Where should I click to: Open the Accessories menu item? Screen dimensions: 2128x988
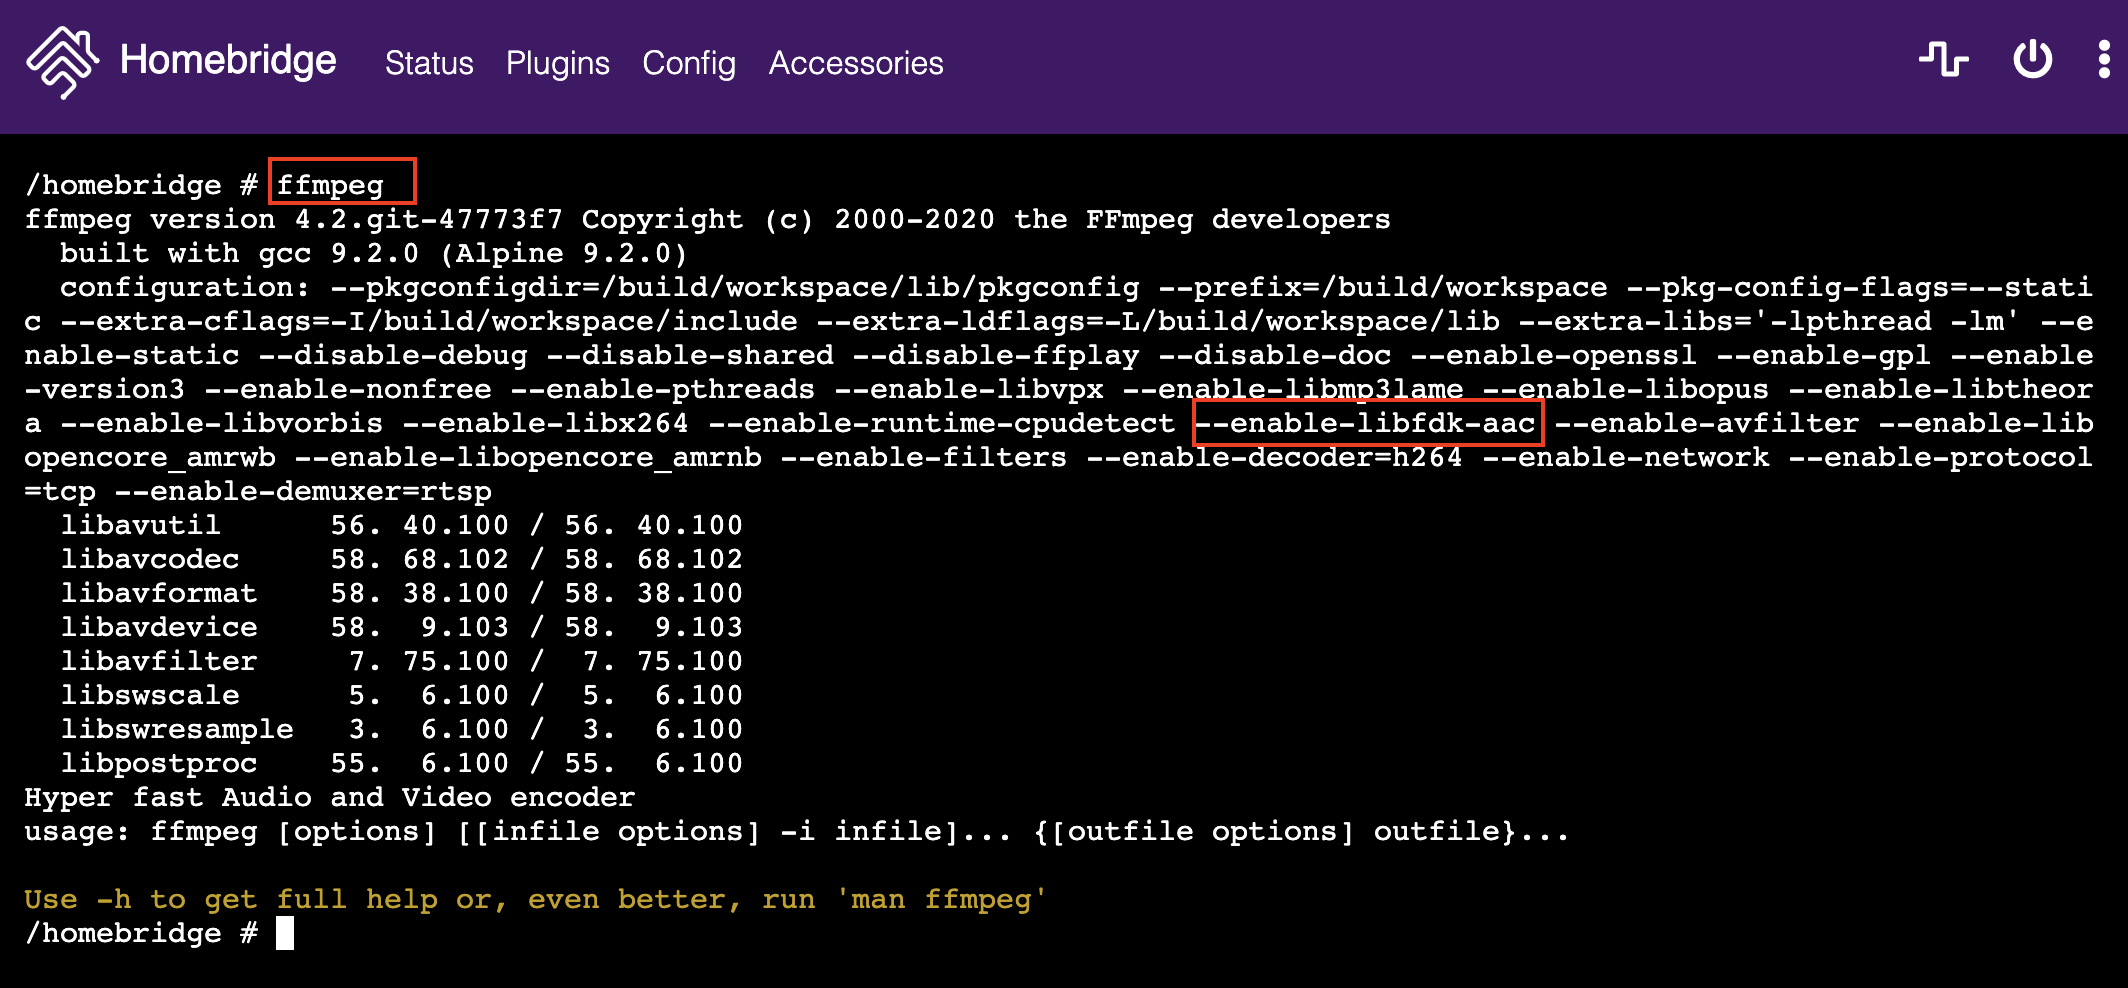point(855,64)
